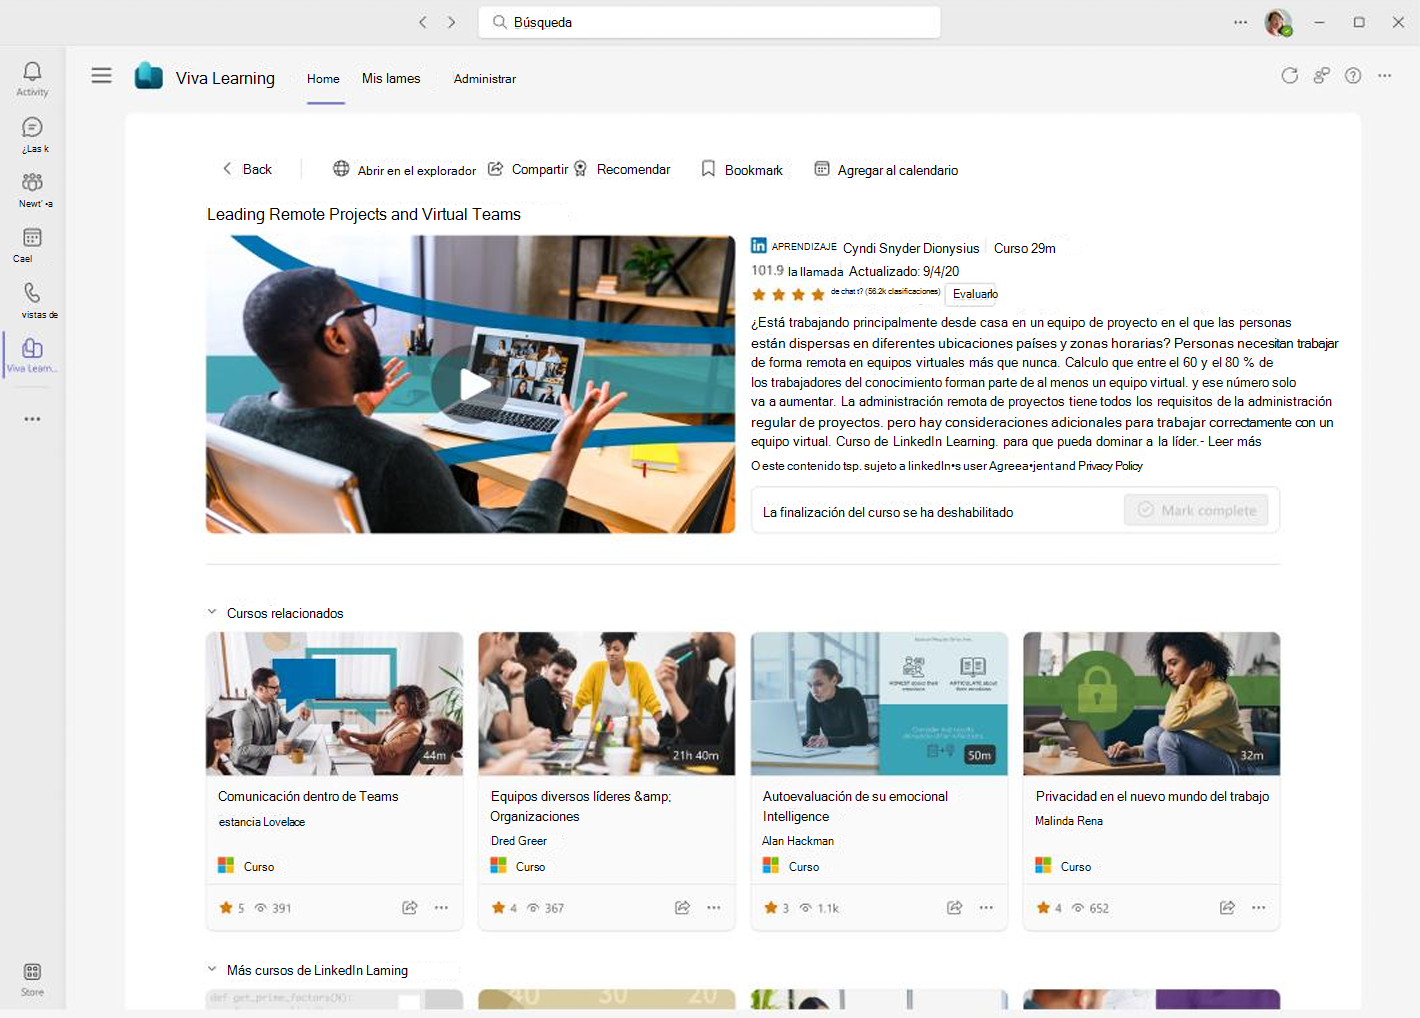1420x1018 pixels.
Task: Open Viva Learning Help via question mark icon
Action: [1353, 75]
